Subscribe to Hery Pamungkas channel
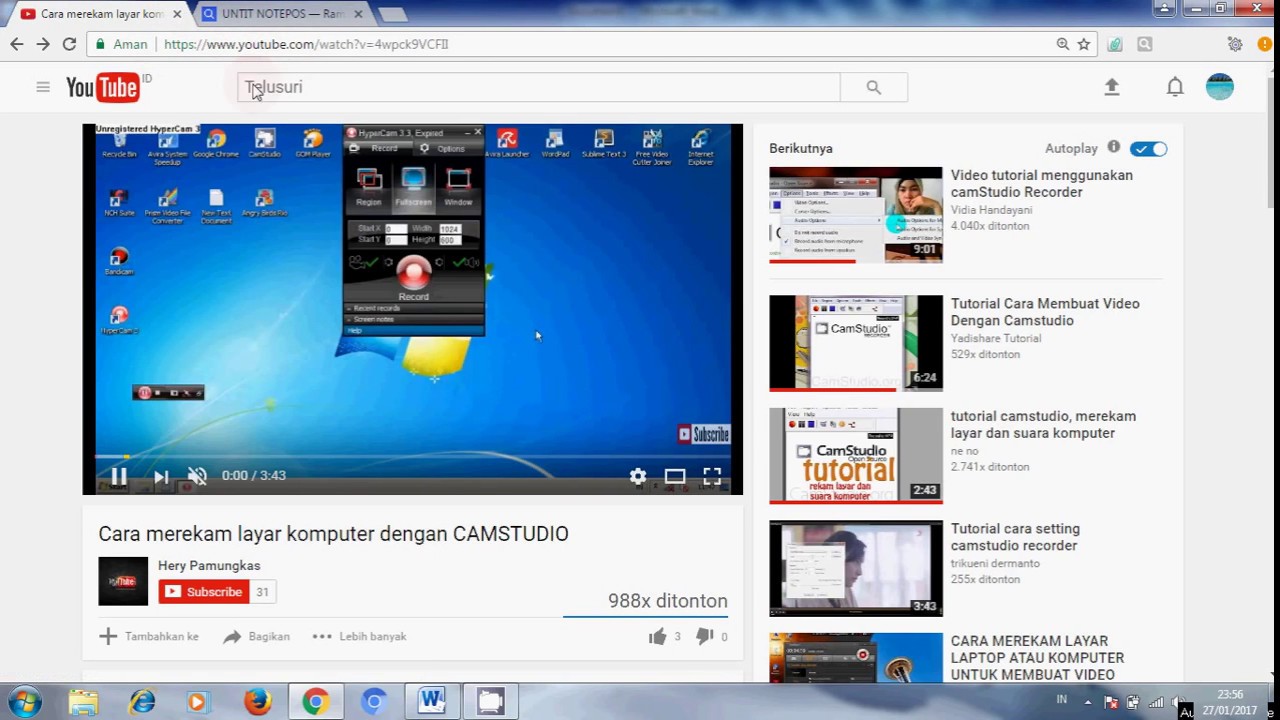Viewport: 1280px width, 720px height. 203,592
